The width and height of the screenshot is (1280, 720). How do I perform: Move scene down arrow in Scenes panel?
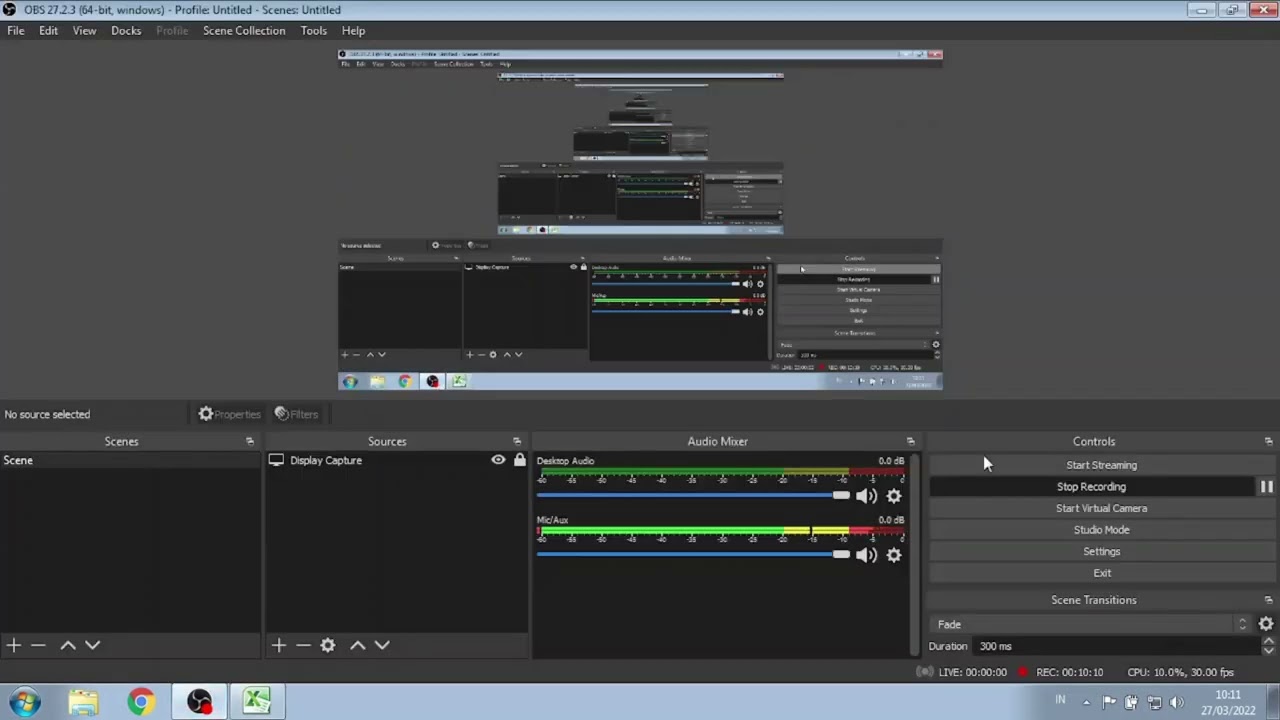(92, 645)
